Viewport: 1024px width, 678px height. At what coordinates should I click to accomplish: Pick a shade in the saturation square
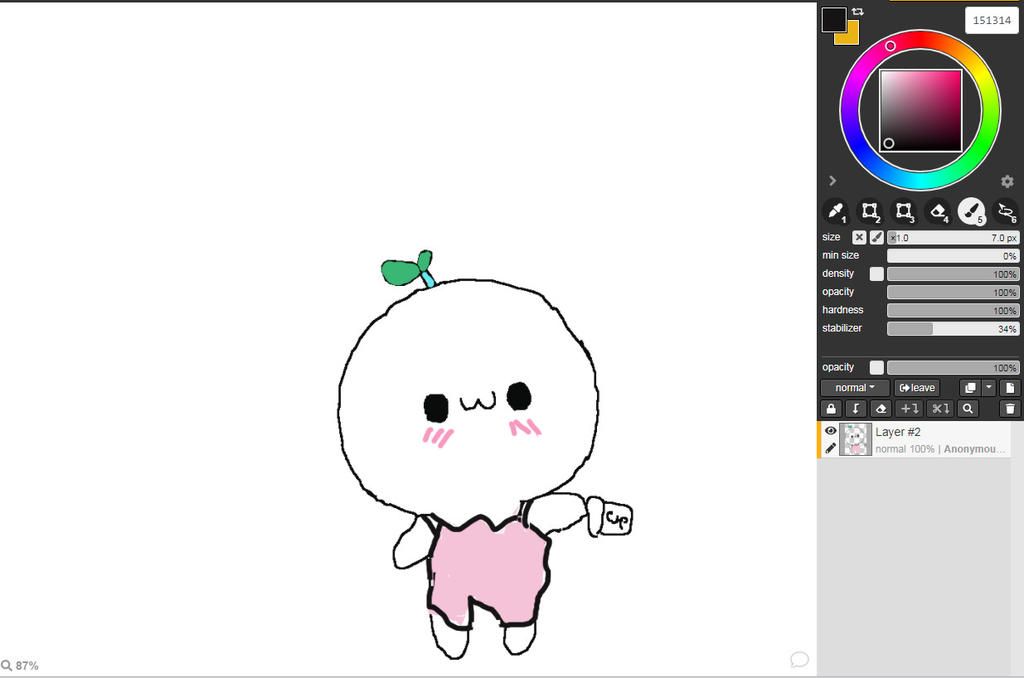[x=921, y=110]
